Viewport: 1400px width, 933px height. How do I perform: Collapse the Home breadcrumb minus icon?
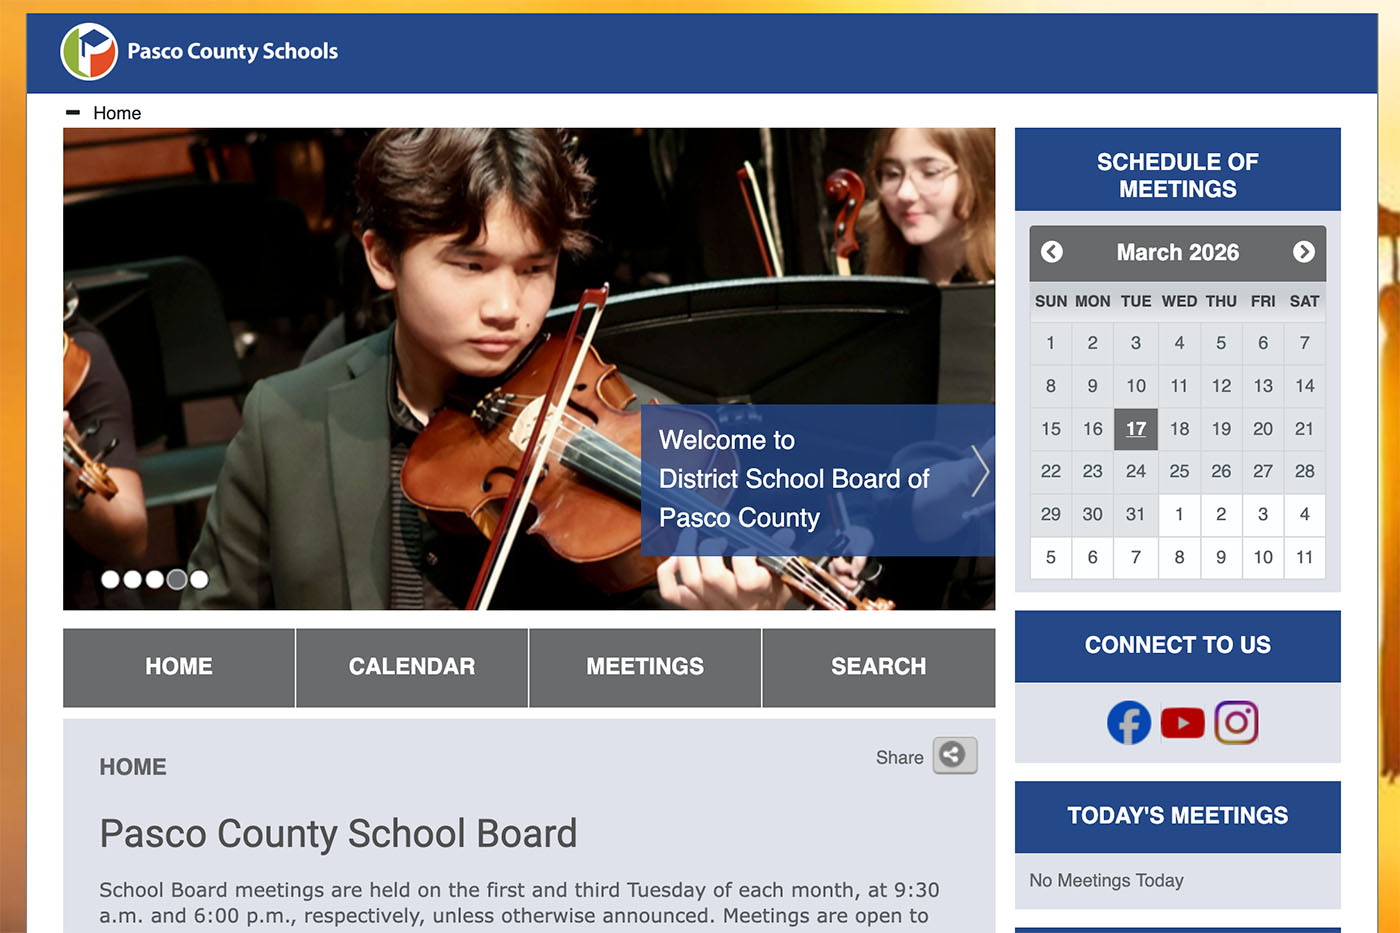(x=73, y=113)
